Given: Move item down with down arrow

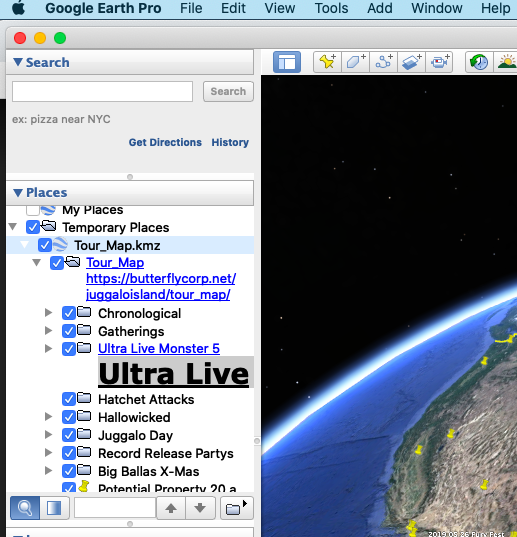Looking at the screenshot, I should pos(200,508).
